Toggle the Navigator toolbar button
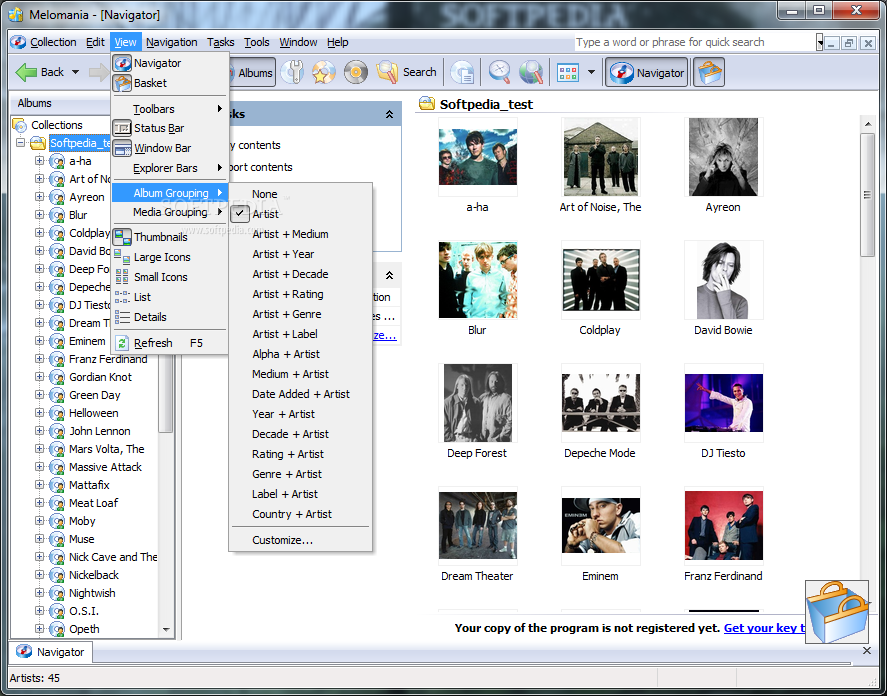This screenshot has width=887, height=696. pyautogui.click(x=647, y=72)
